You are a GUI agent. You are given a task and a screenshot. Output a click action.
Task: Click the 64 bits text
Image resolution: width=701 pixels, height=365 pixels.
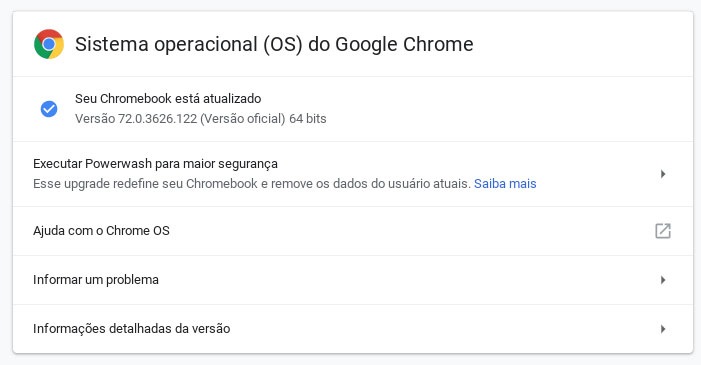308,119
